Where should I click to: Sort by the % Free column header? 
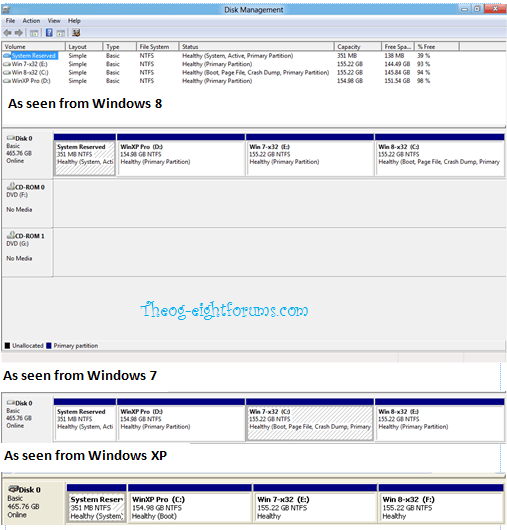[x=437, y=47]
